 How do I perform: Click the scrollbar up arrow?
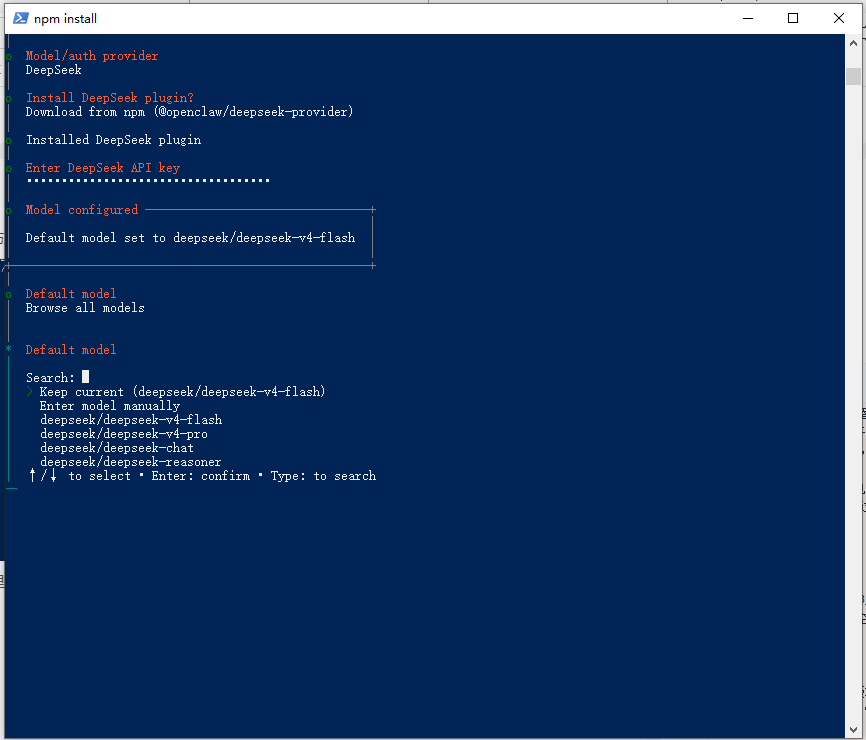(853, 43)
